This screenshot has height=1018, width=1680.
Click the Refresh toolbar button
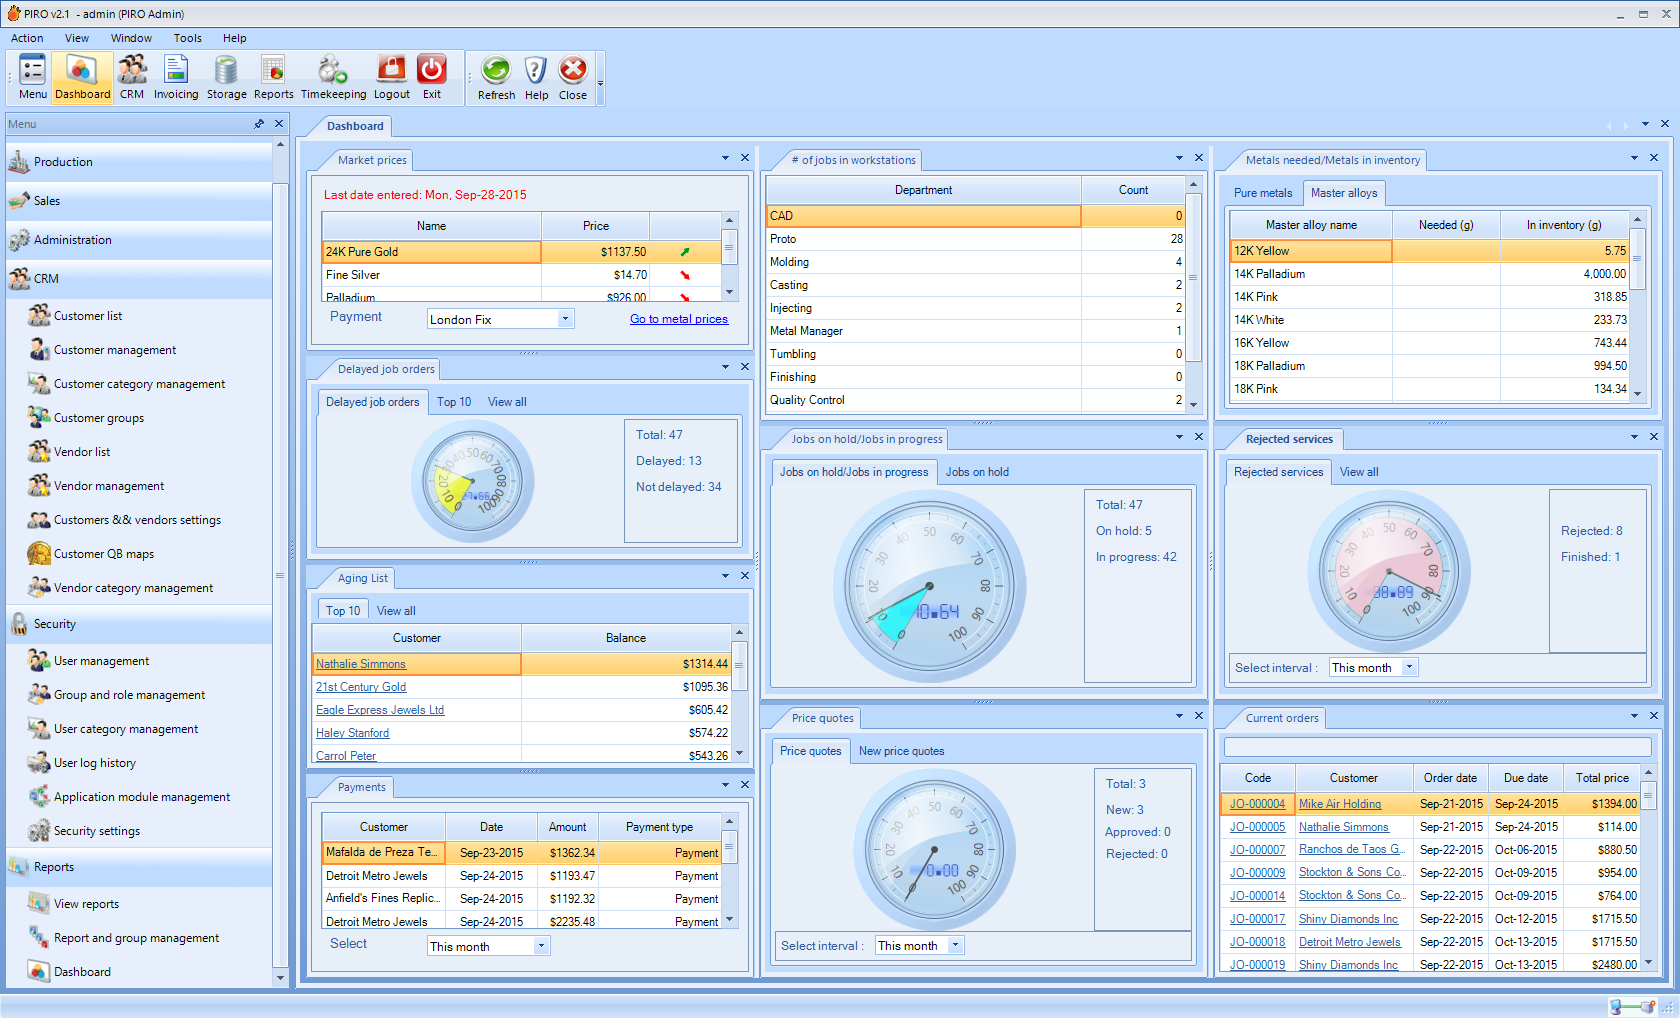pyautogui.click(x=496, y=77)
